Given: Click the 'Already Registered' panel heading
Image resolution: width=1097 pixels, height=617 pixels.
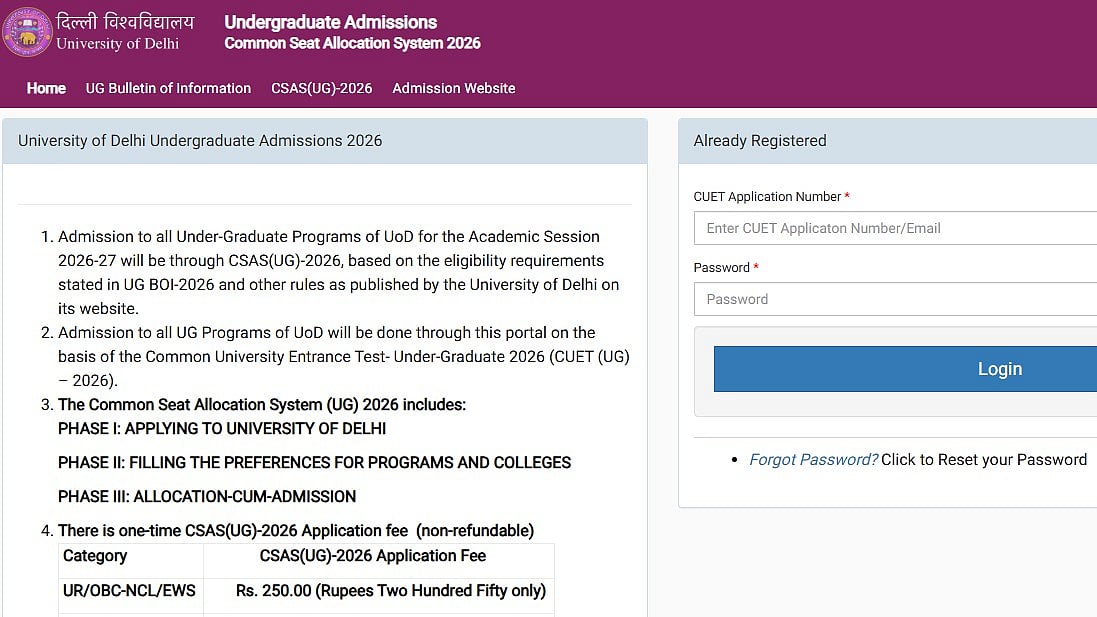Looking at the screenshot, I should tap(760, 141).
